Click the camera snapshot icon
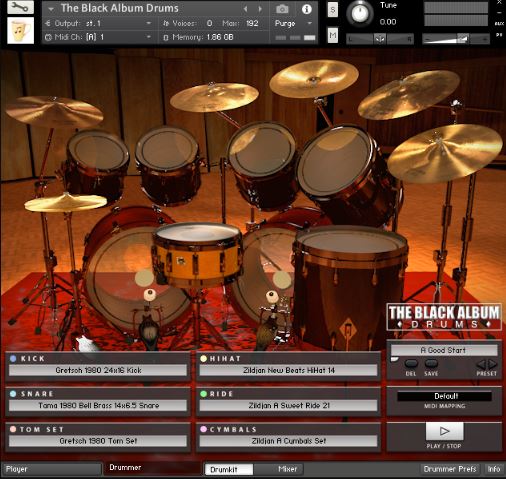This screenshot has width=506, height=479. (x=282, y=9)
